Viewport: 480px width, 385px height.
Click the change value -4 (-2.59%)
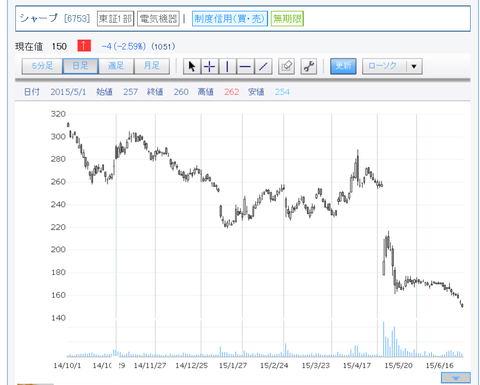[x=124, y=46]
